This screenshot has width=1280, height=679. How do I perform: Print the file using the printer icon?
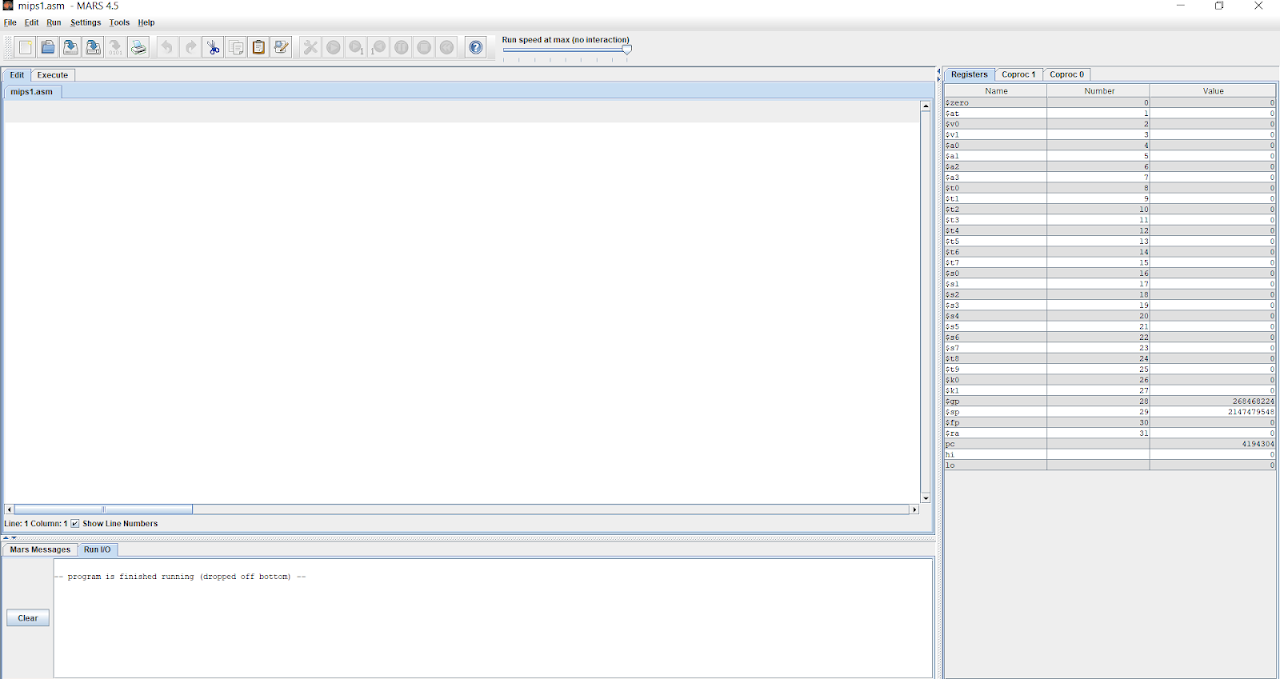[x=139, y=47]
